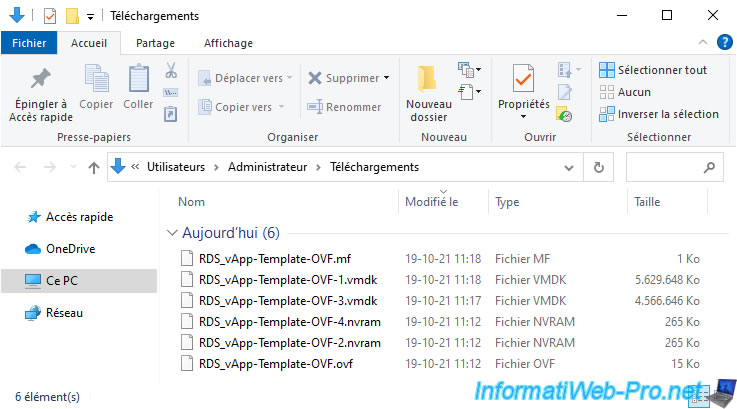Click the Cut scissors icon
This screenshot has height=409, width=737.
[x=171, y=71]
